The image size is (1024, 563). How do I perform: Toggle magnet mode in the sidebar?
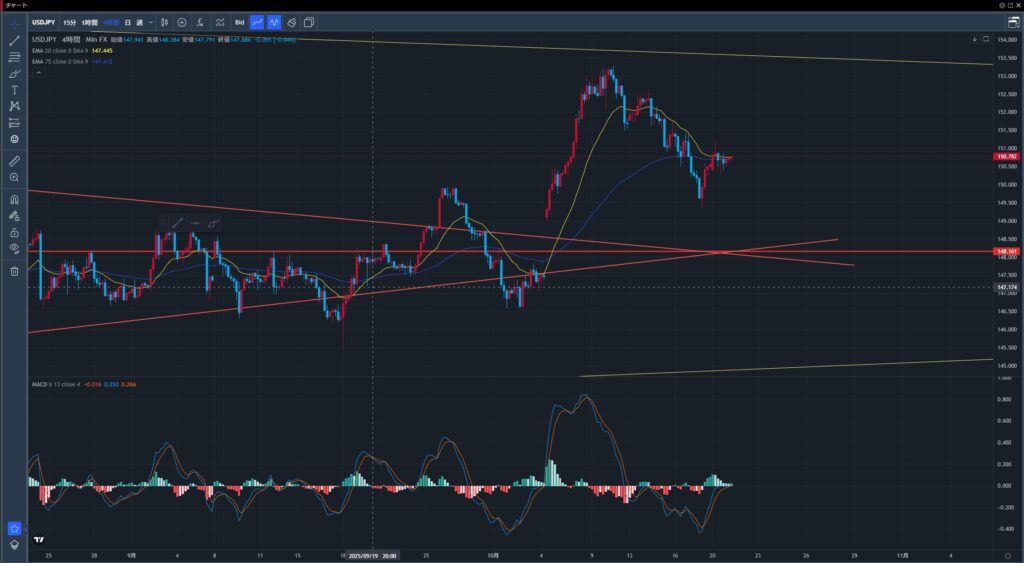tap(14, 199)
